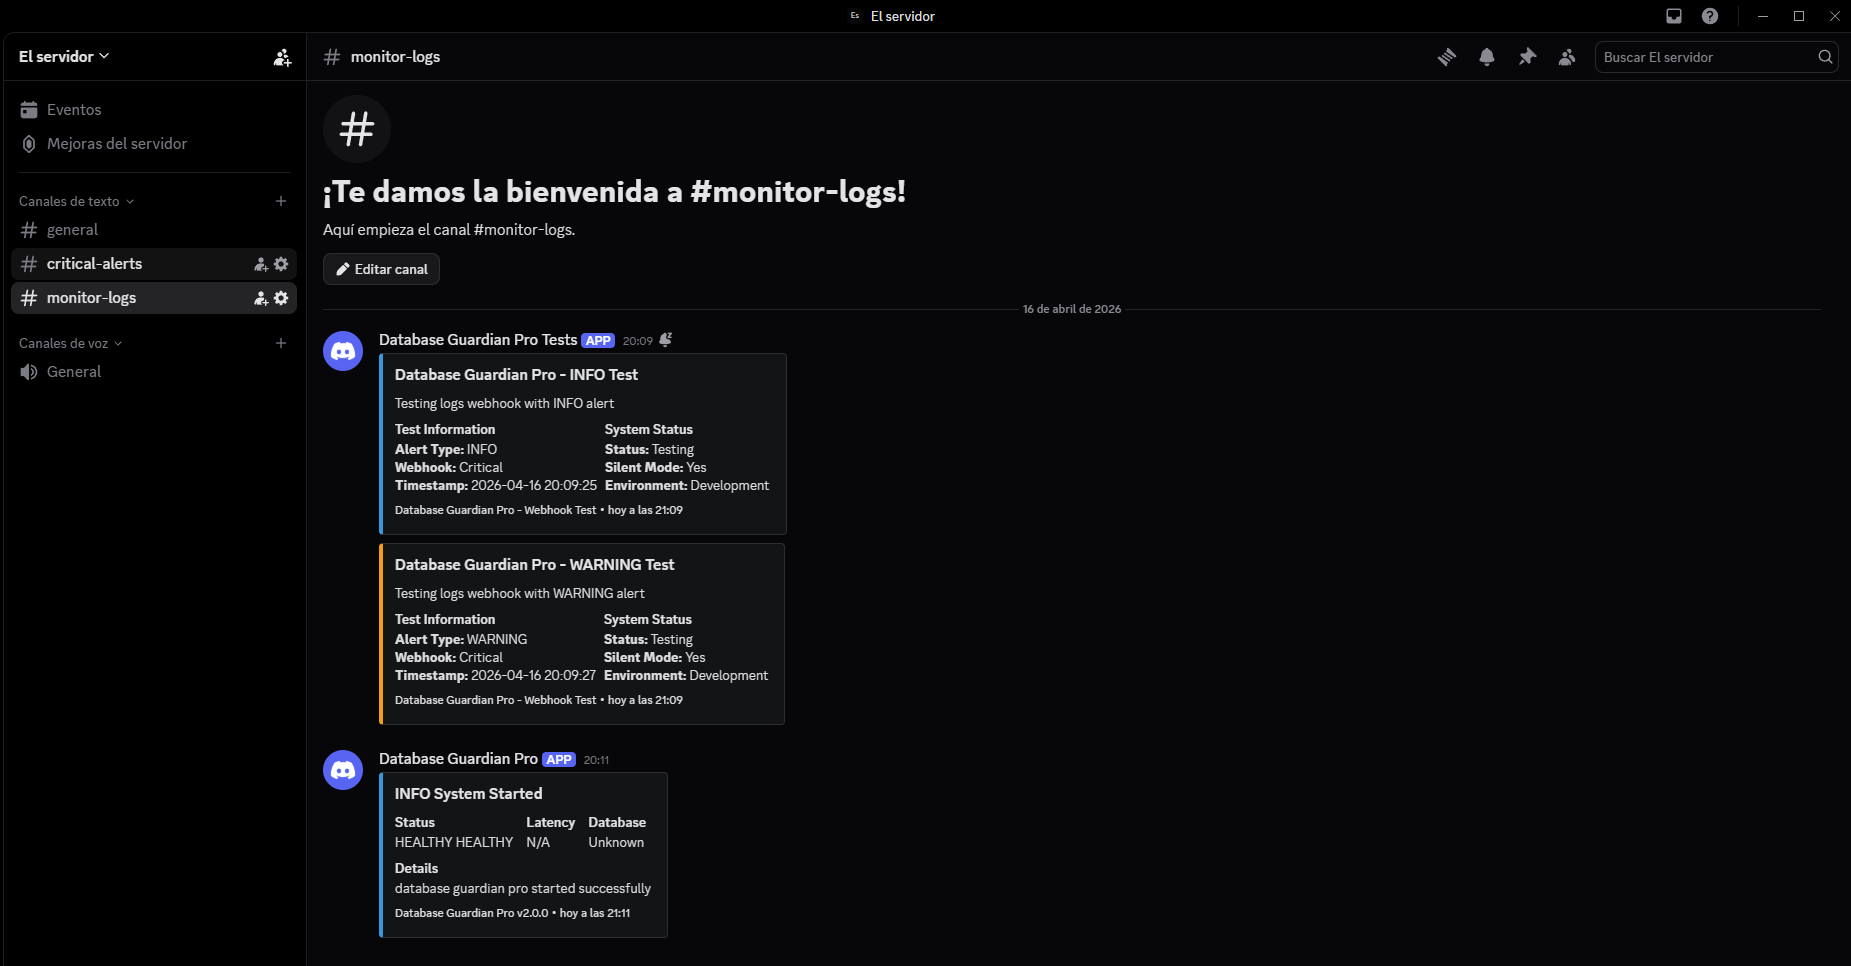1851x966 pixels.
Task: Create channel plus in Canales de texto
Action: tap(281, 201)
